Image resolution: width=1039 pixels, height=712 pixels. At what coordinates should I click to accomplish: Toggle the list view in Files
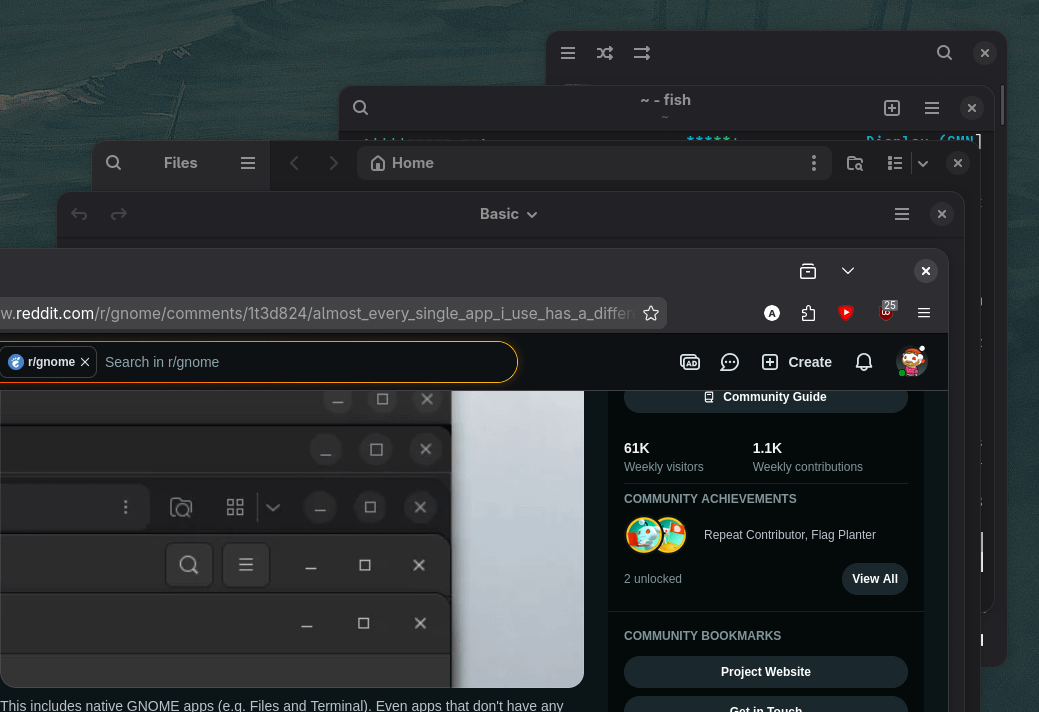pos(895,163)
